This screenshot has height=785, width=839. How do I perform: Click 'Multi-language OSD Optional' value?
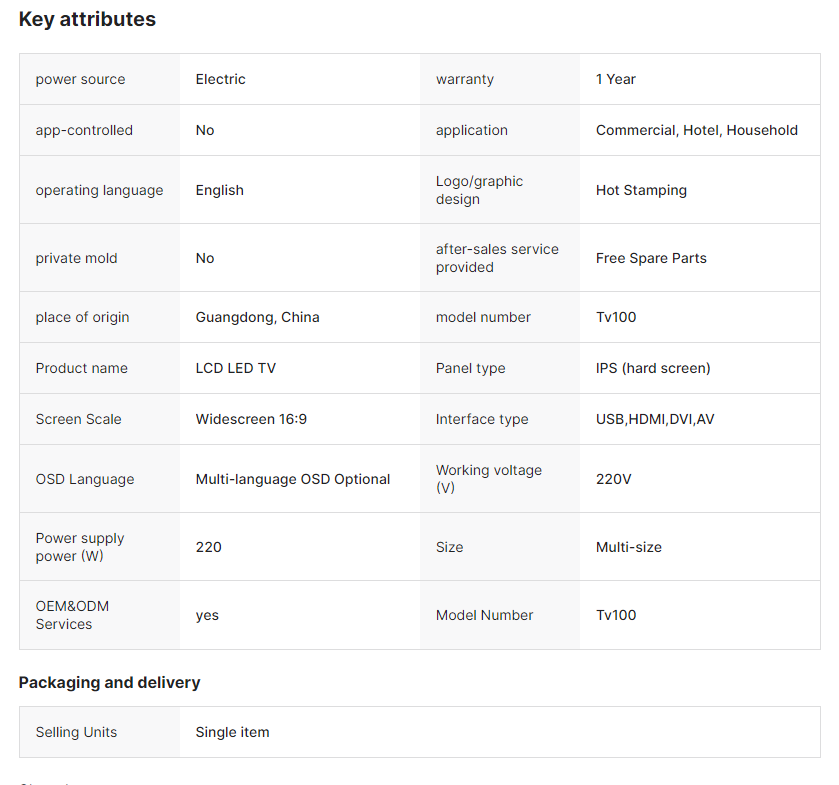coord(292,479)
